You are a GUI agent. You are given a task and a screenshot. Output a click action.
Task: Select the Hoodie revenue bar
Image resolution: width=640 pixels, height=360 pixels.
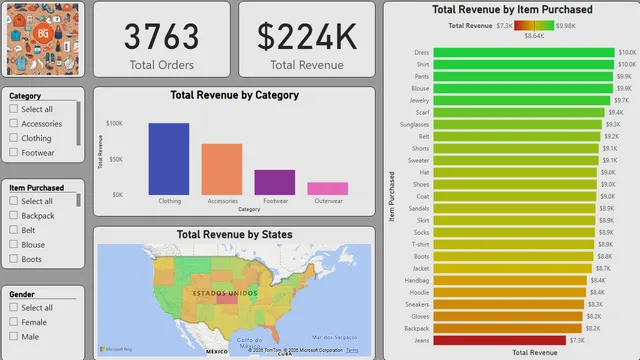click(x=509, y=293)
